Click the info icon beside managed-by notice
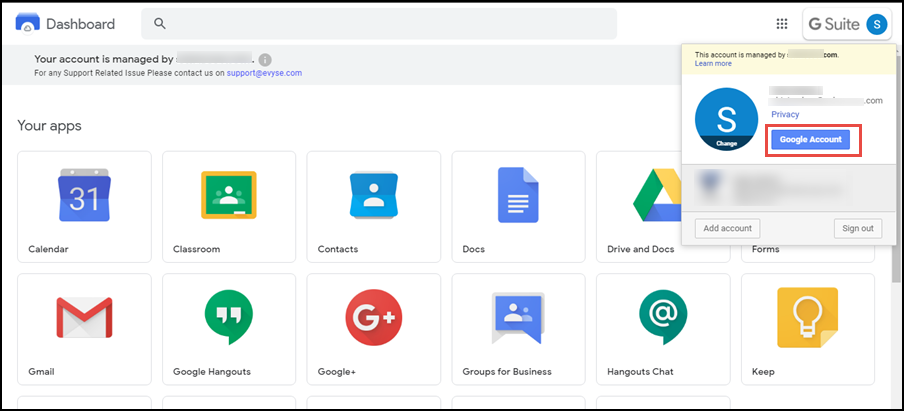 (265, 59)
